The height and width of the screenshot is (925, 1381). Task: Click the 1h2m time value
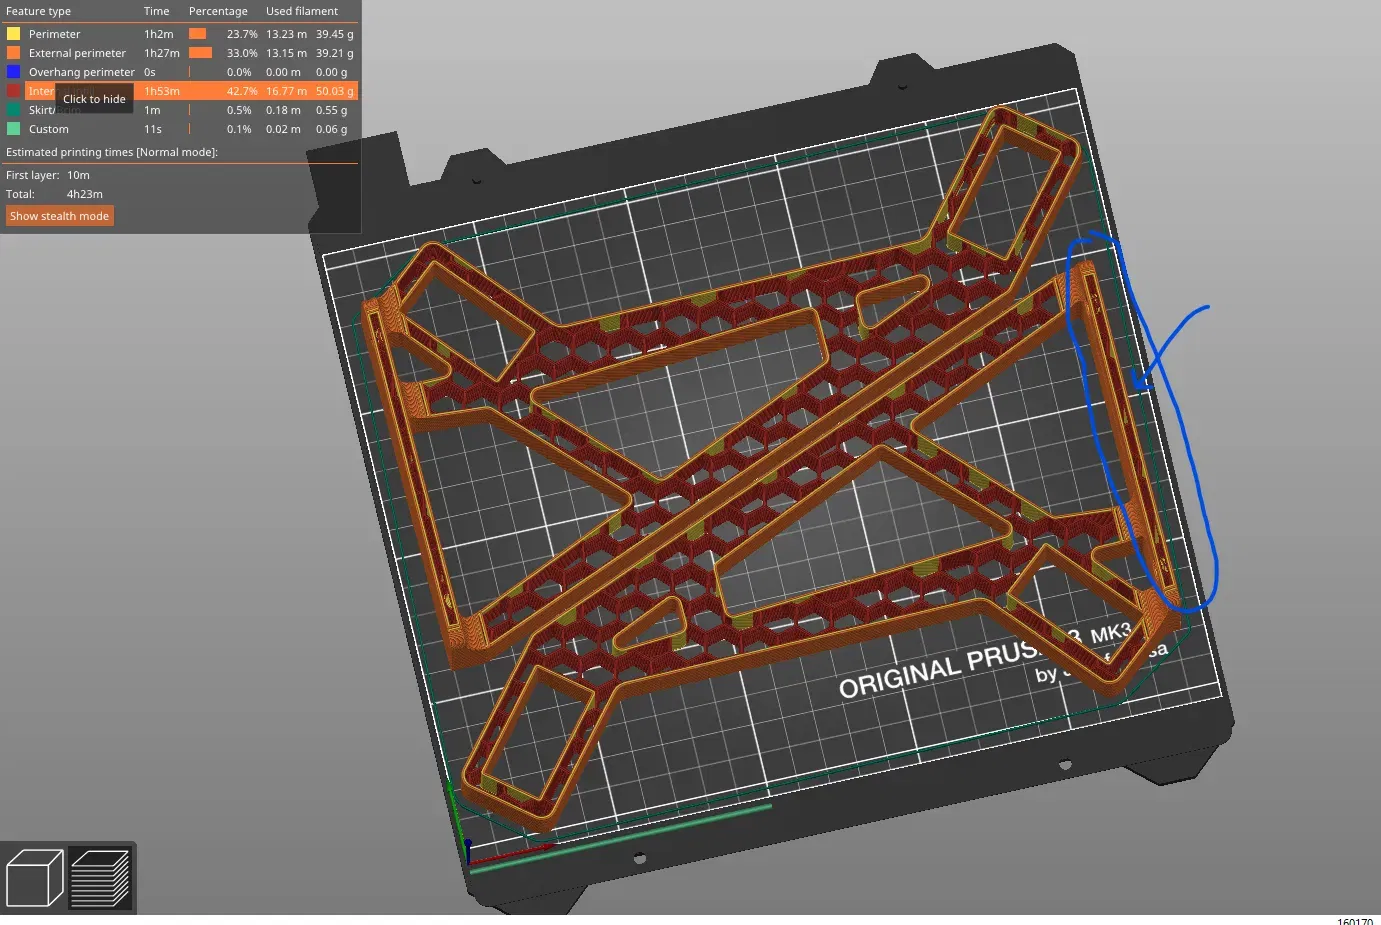point(158,34)
